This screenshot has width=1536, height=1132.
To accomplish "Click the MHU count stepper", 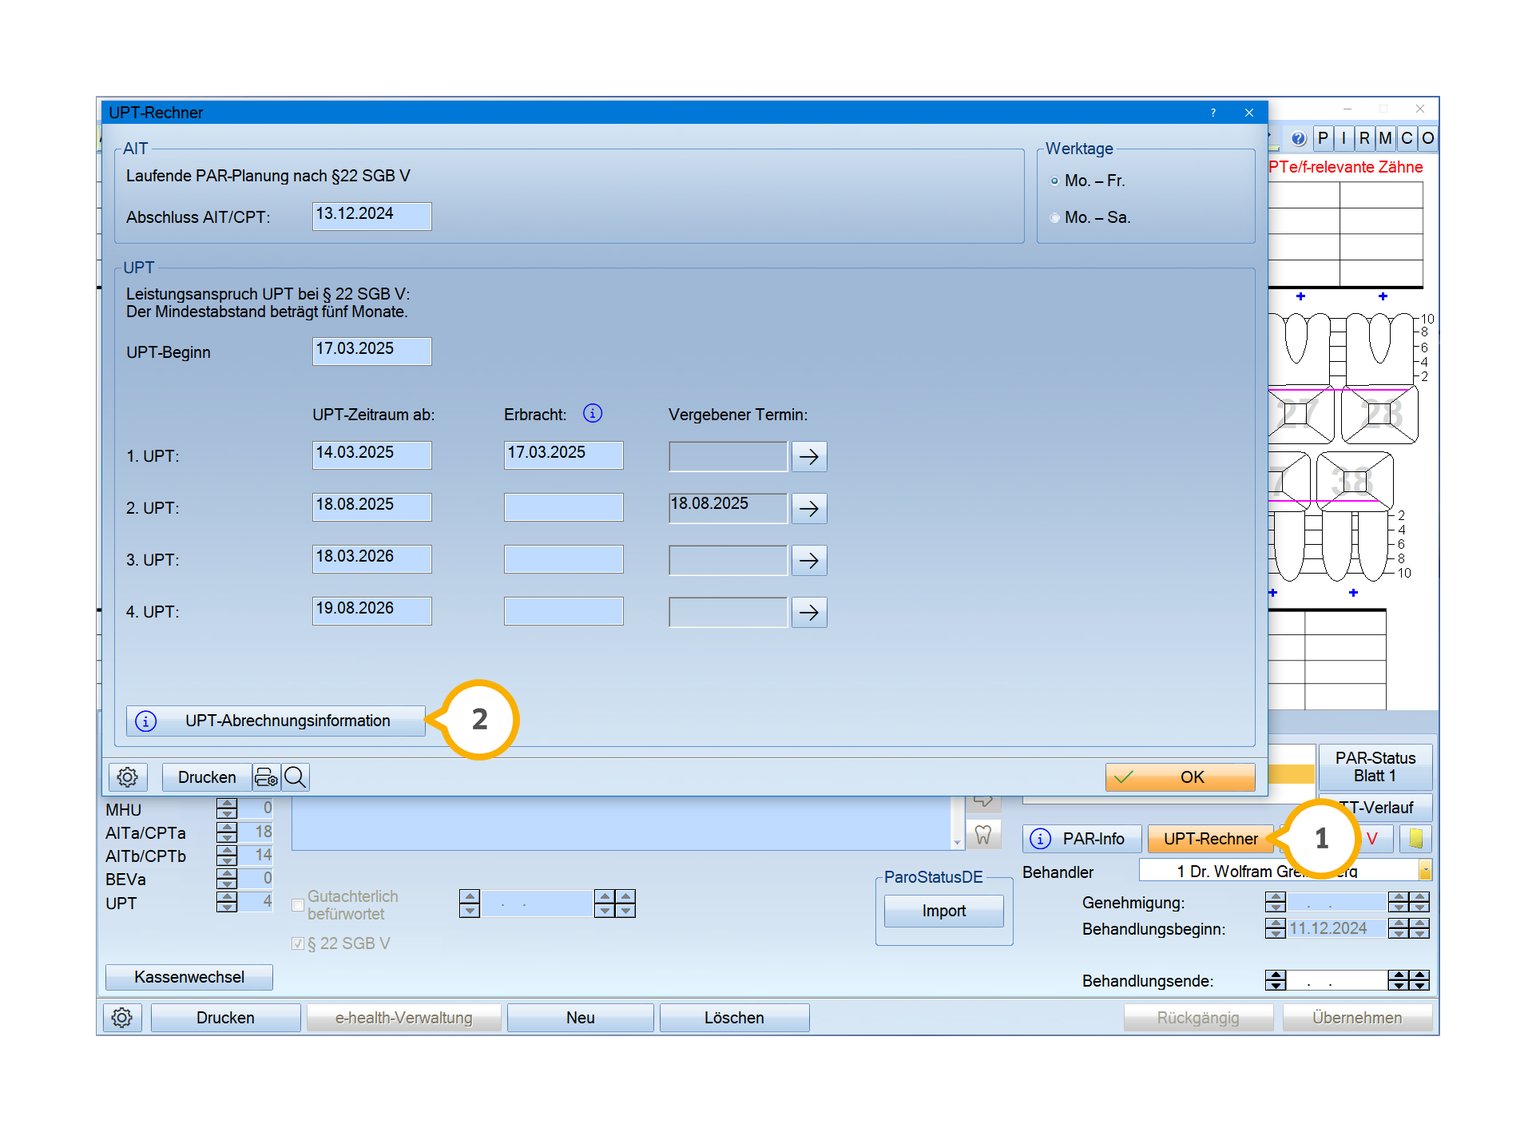I will [x=227, y=808].
